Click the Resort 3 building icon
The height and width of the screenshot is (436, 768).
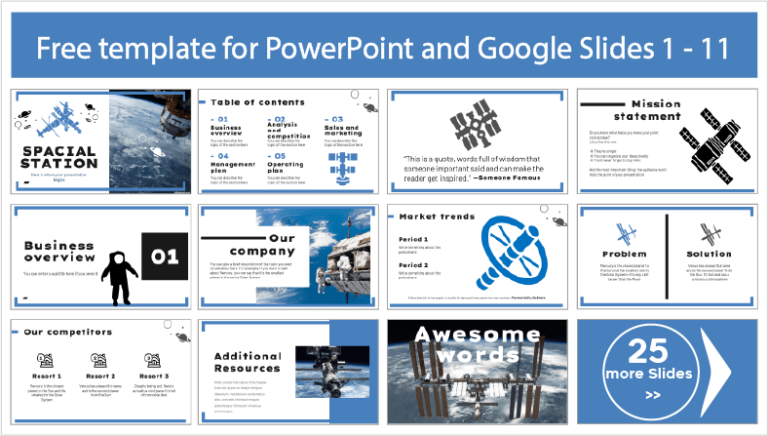(153, 361)
